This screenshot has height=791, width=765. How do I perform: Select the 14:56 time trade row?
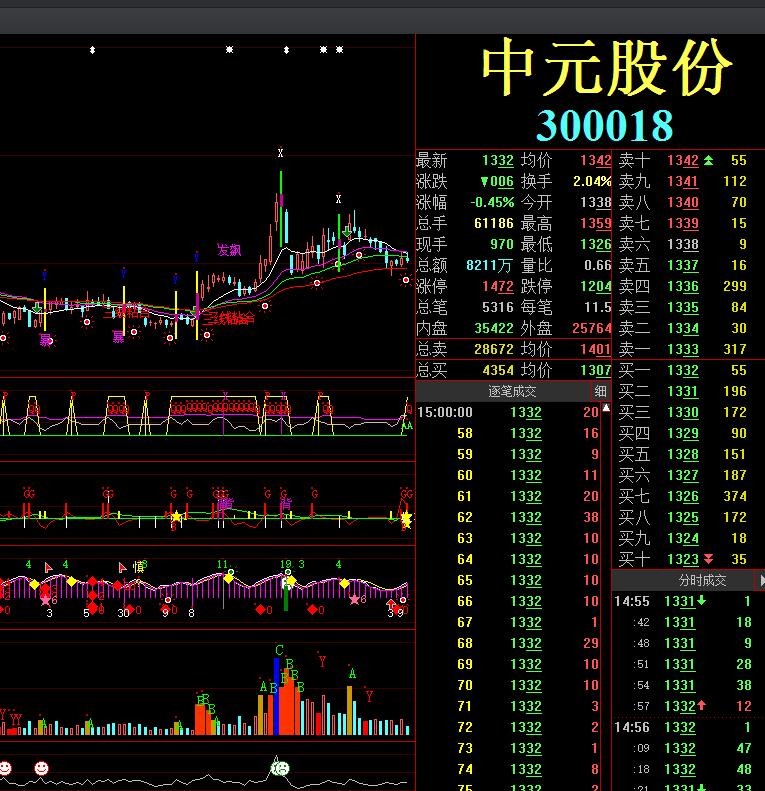click(683, 727)
